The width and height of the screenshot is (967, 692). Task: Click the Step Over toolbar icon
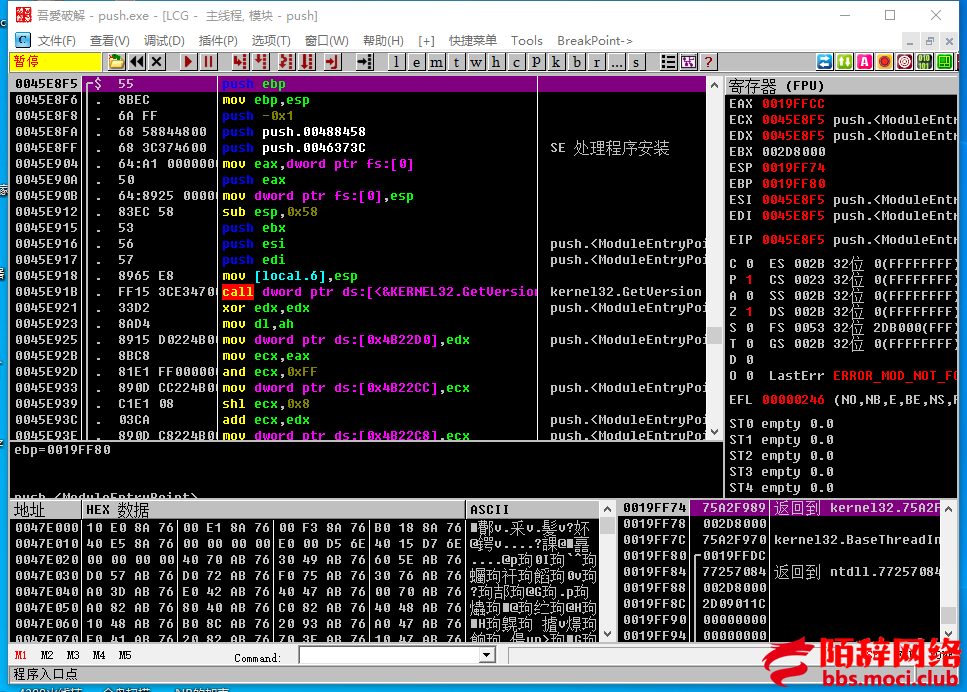261,62
